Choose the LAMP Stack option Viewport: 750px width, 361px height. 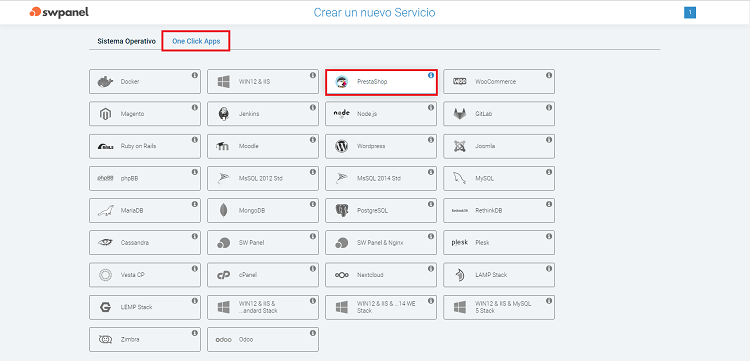(x=499, y=275)
